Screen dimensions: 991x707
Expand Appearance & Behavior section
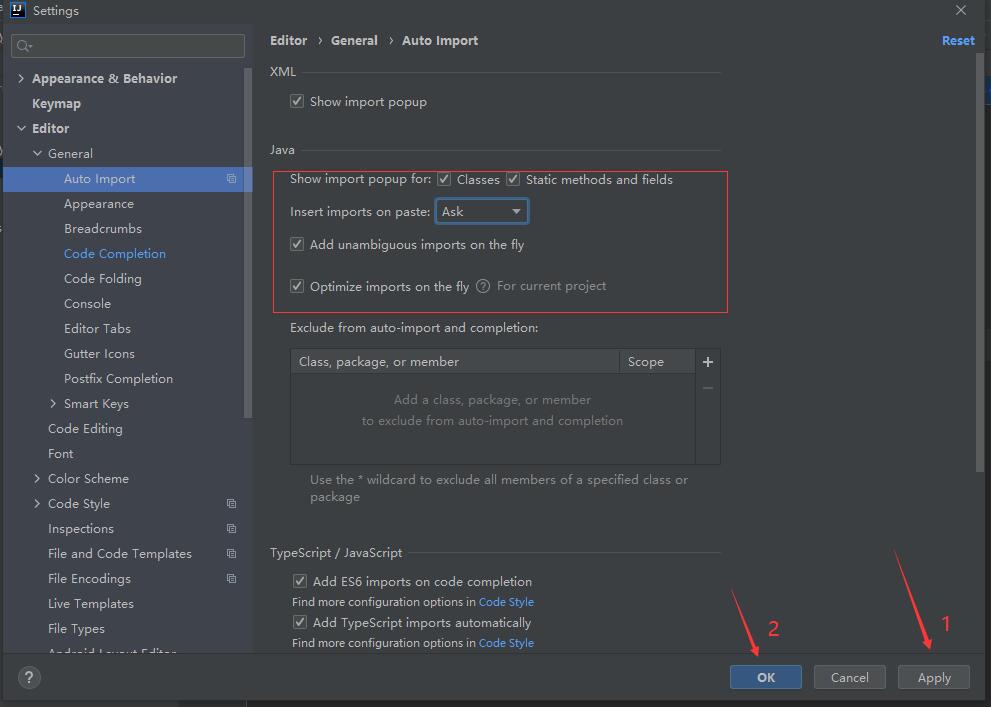coord(21,78)
